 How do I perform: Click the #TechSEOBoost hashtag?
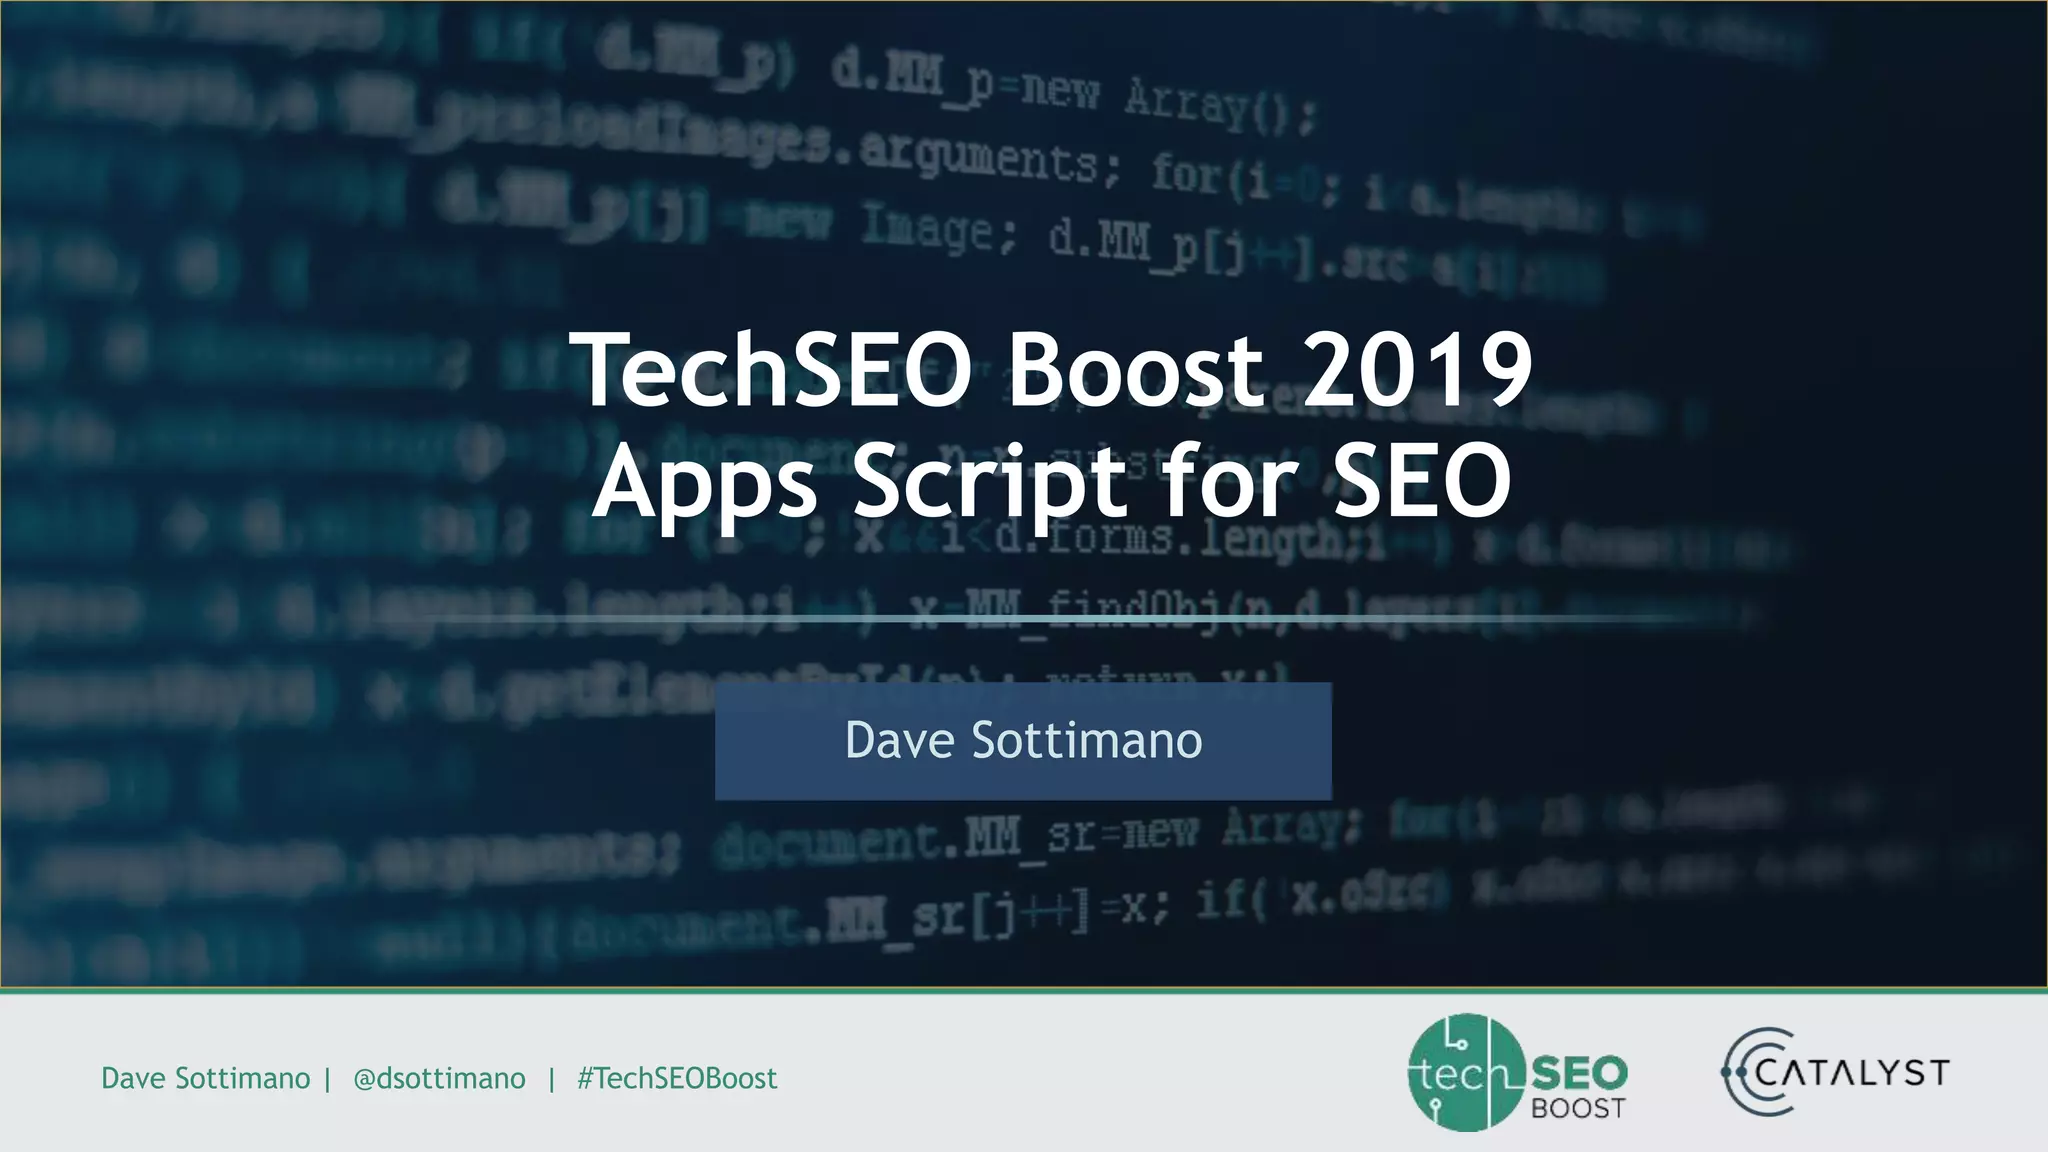pos(677,1078)
